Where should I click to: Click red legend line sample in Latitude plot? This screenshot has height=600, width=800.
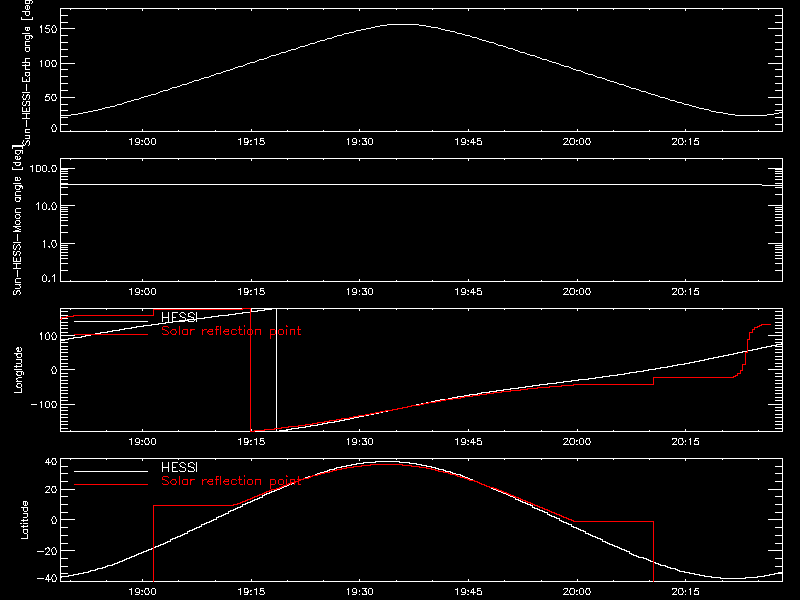click(111, 485)
